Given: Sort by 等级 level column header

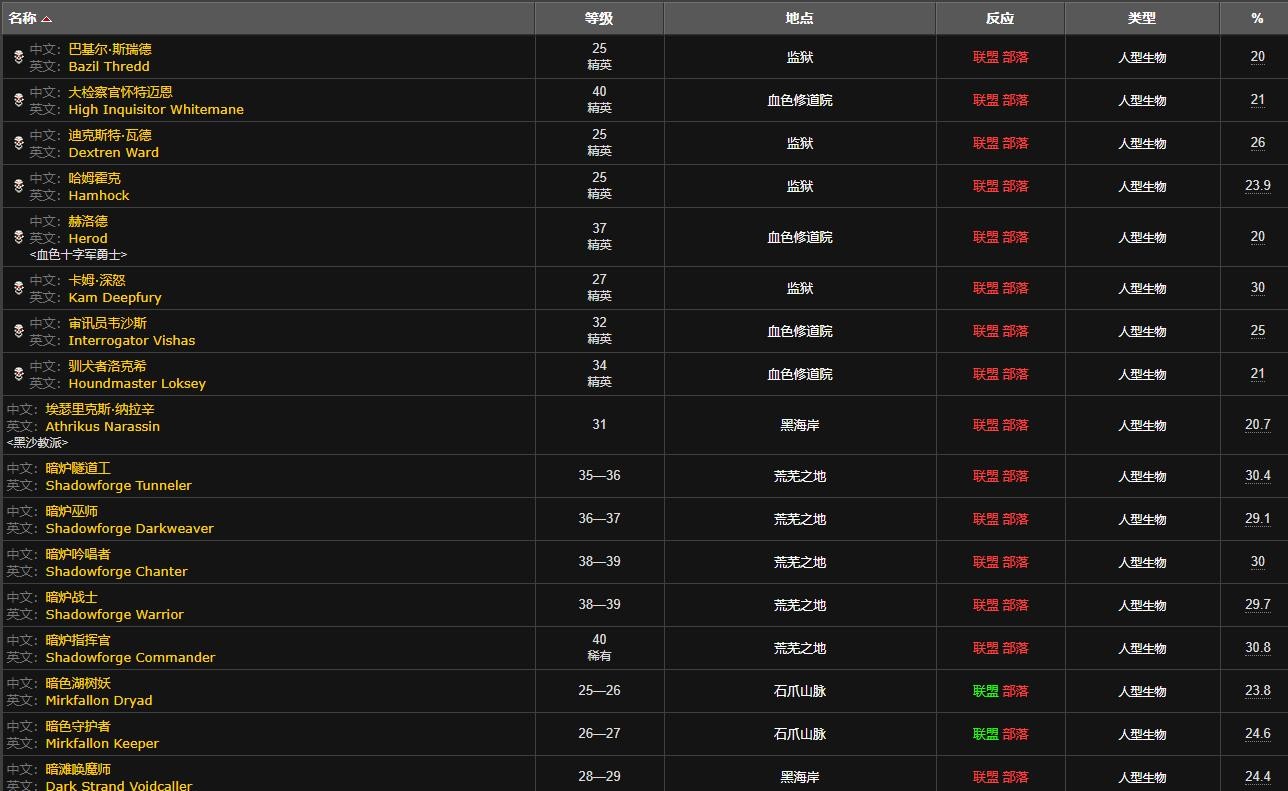Looking at the screenshot, I should tap(599, 18).
